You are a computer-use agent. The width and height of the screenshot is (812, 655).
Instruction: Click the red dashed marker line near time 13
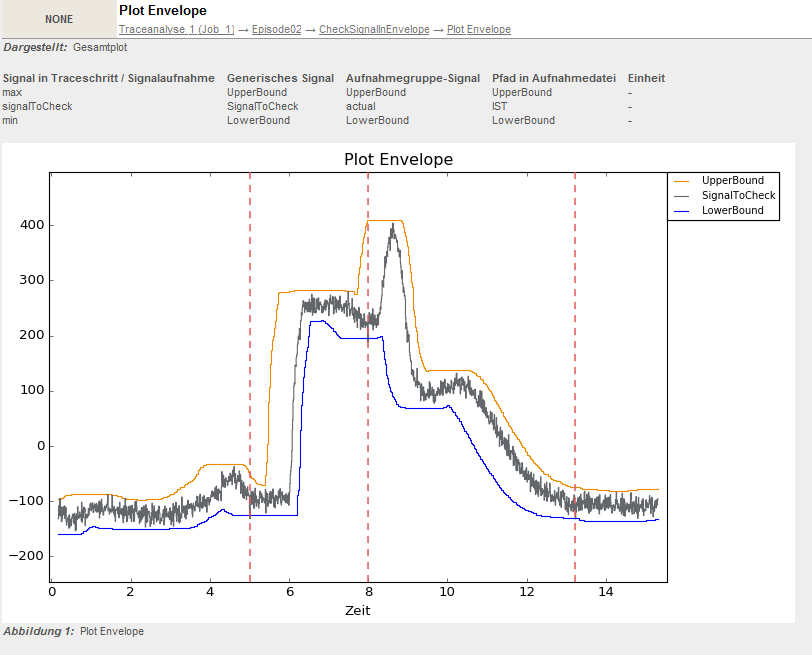575,377
